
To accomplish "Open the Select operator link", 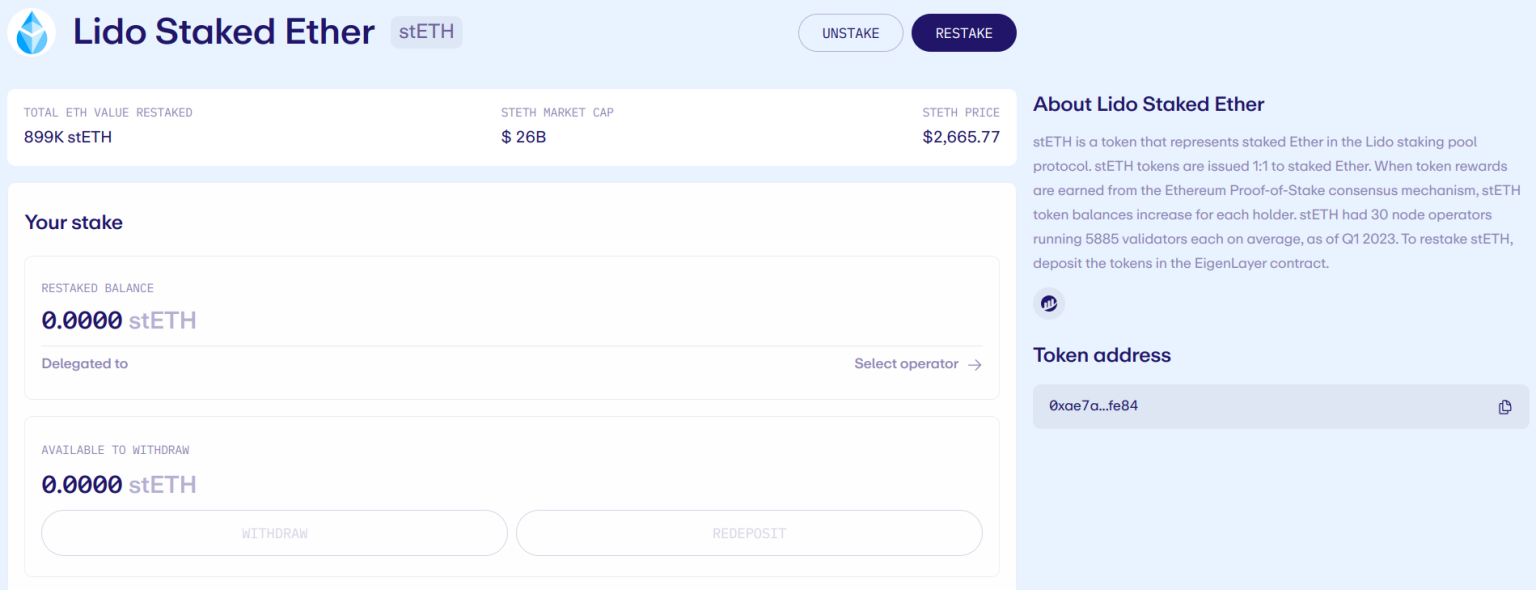I will (906, 364).
